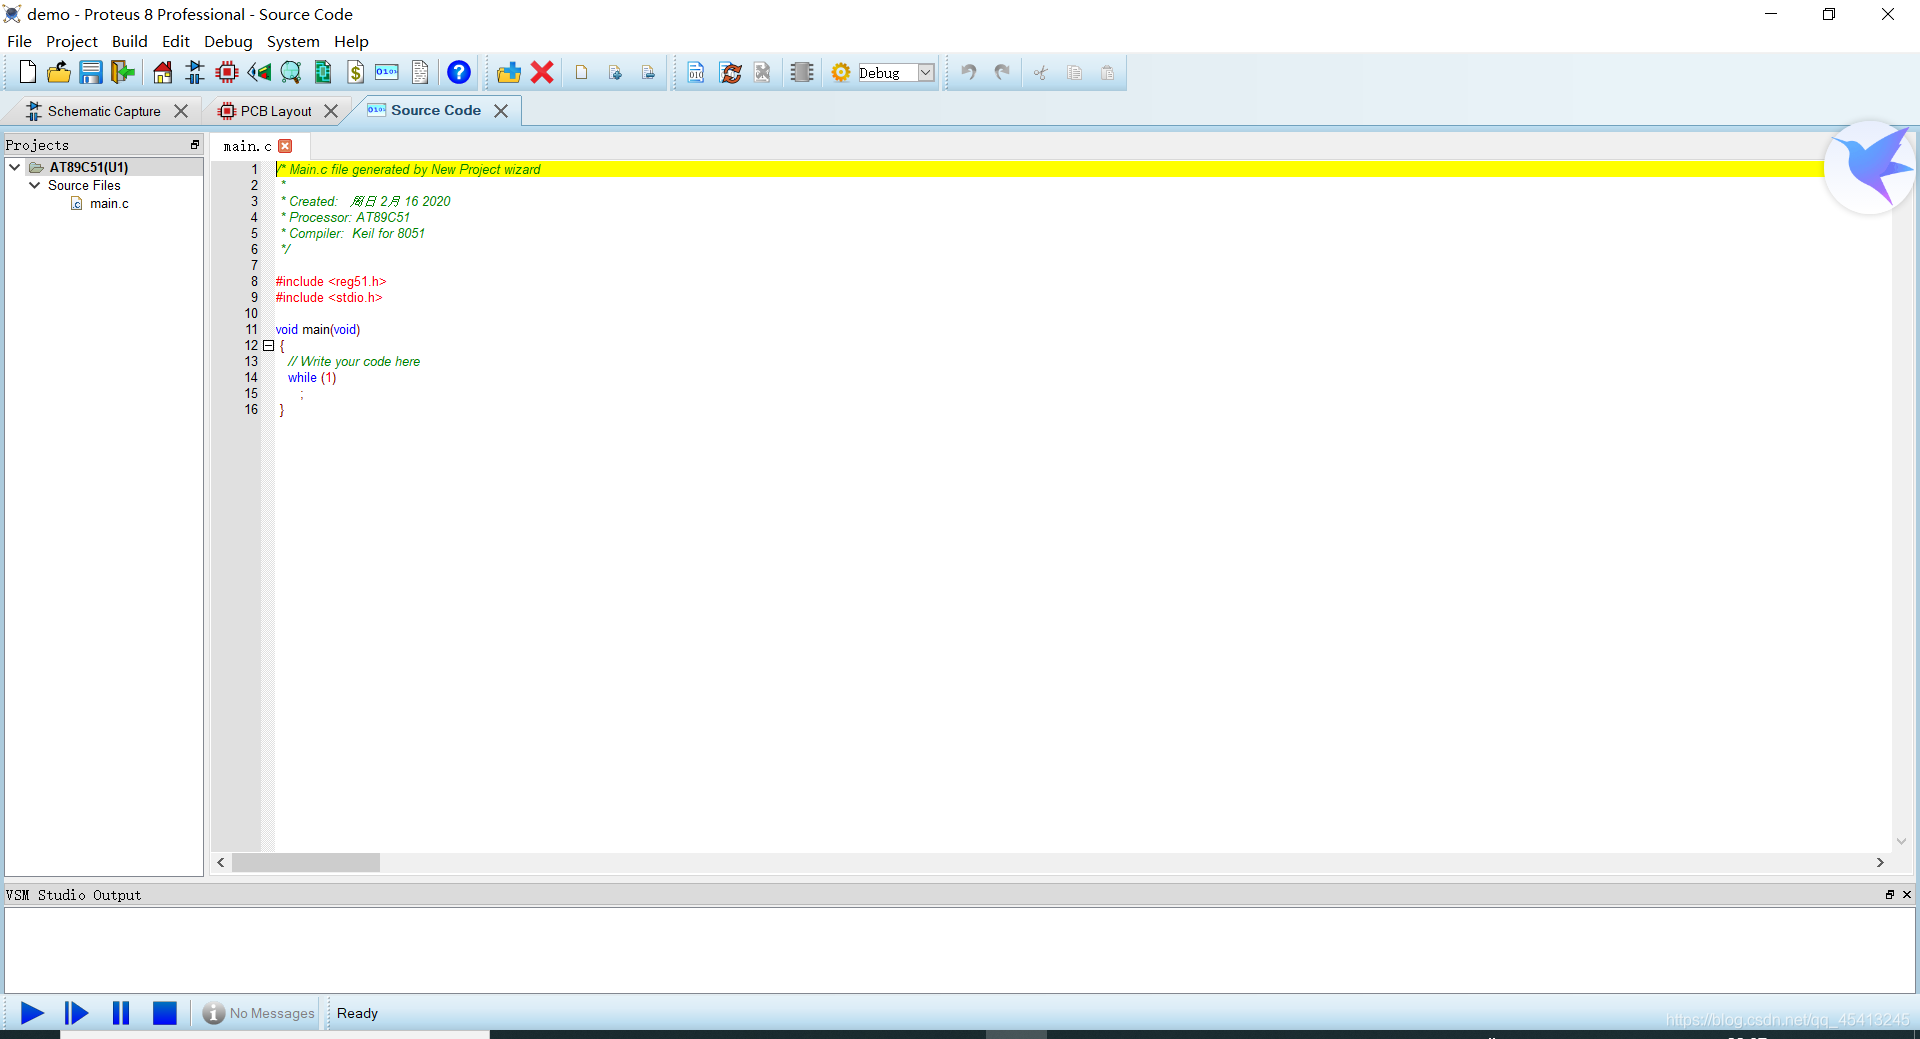The height and width of the screenshot is (1039, 1920).
Task: Select main.c in the project tree
Action: pyautogui.click(x=109, y=203)
